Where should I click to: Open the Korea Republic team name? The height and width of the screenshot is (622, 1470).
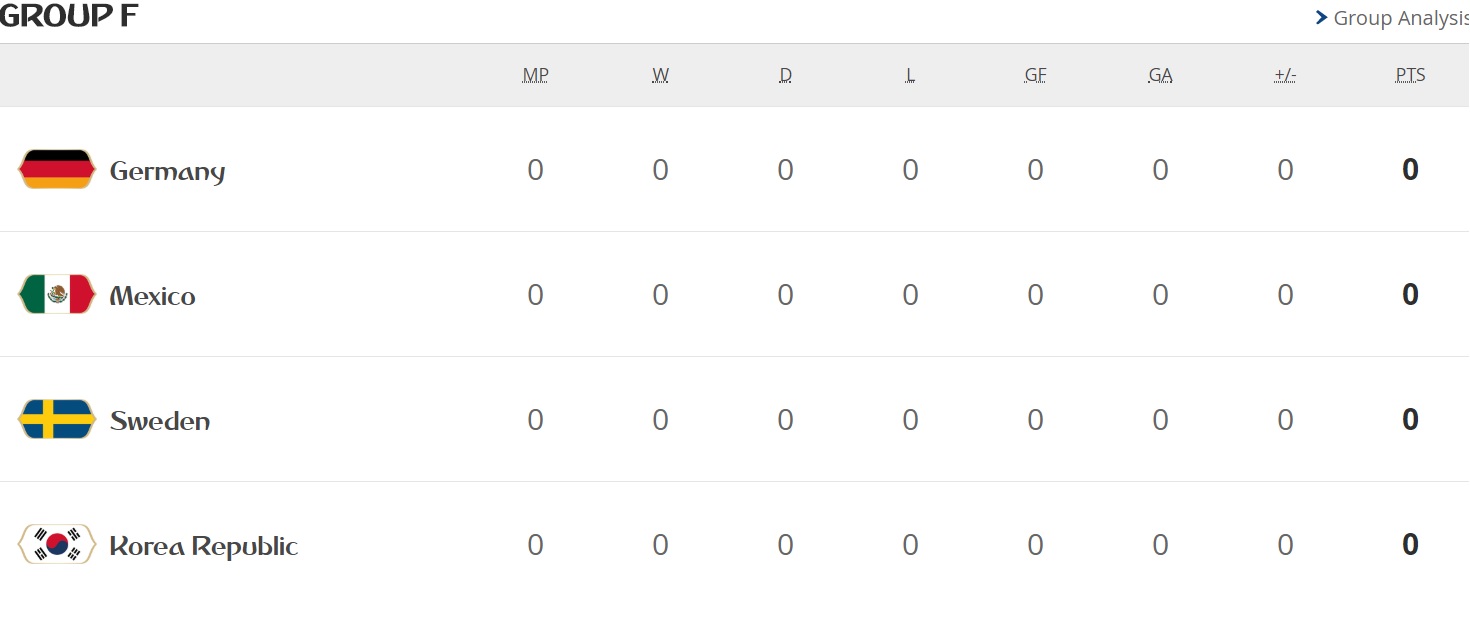click(x=204, y=546)
